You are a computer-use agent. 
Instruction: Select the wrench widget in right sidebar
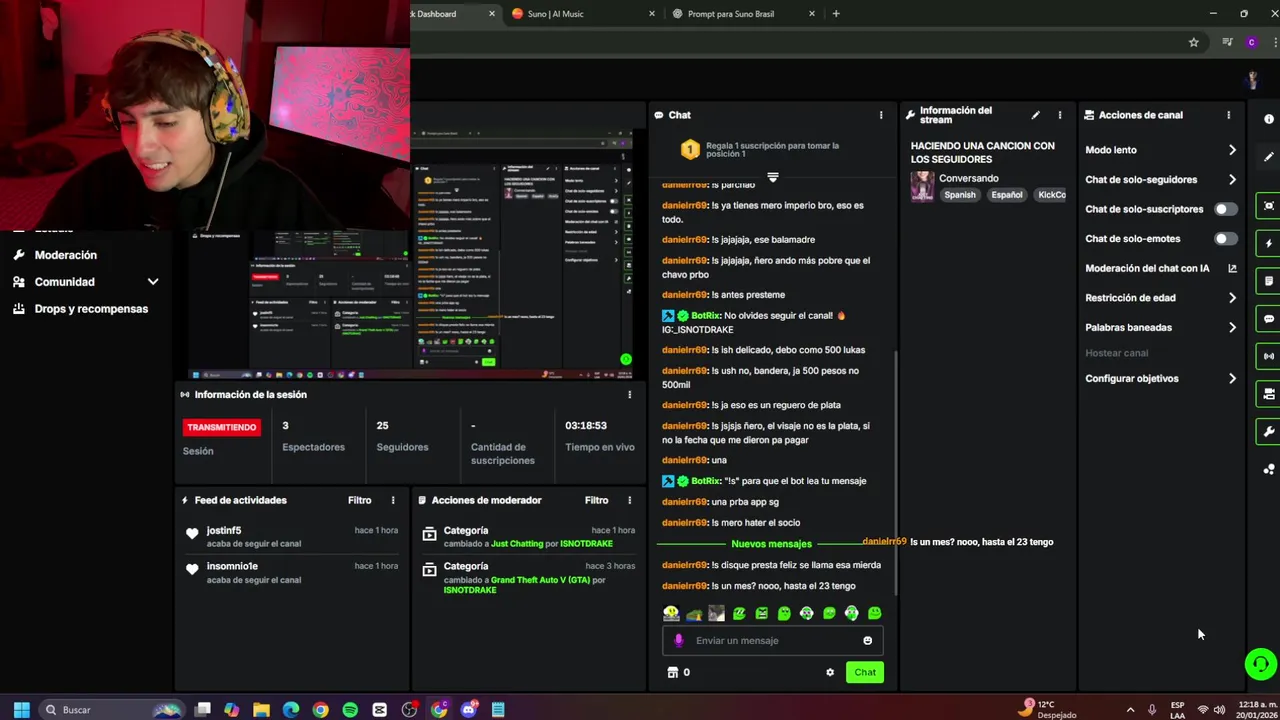(x=1268, y=432)
